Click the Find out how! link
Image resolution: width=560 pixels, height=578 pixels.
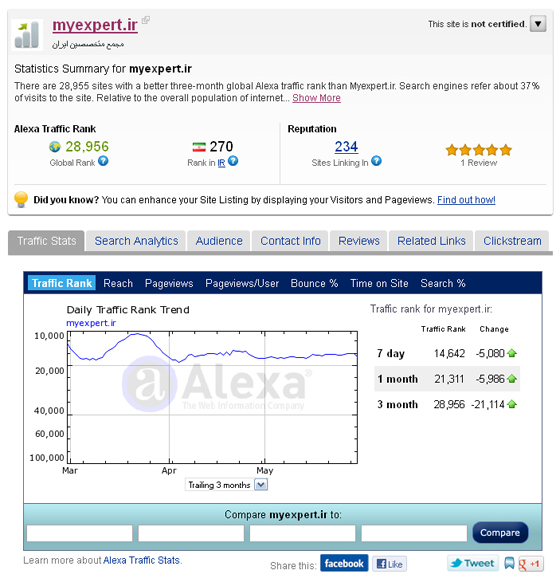click(466, 200)
